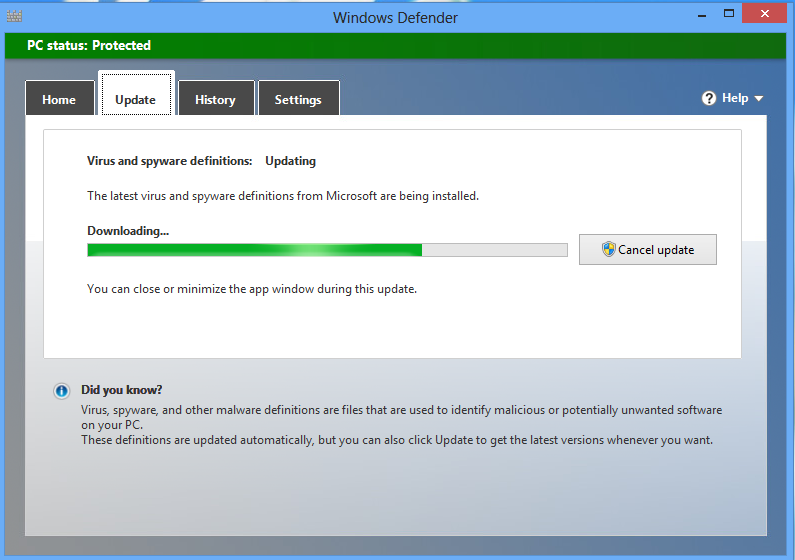Click the download progress bar

(327, 250)
